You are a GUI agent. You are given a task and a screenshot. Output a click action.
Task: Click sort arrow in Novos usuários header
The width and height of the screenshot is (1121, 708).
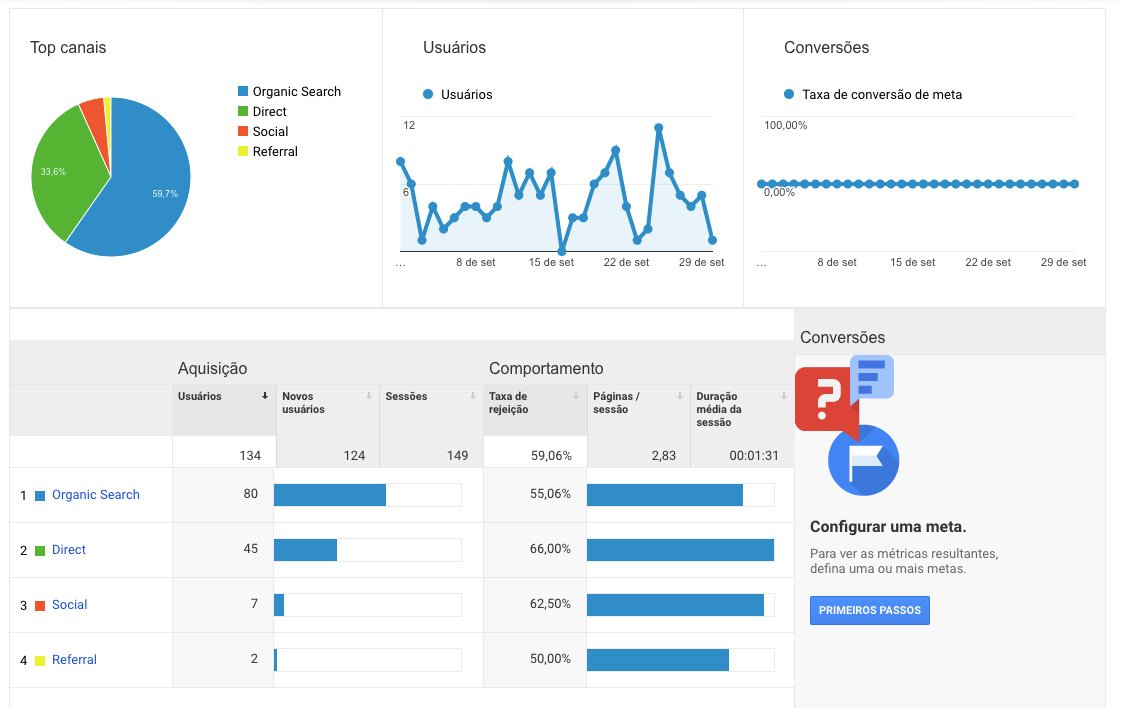pyautogui.click(x=369, y=396)
